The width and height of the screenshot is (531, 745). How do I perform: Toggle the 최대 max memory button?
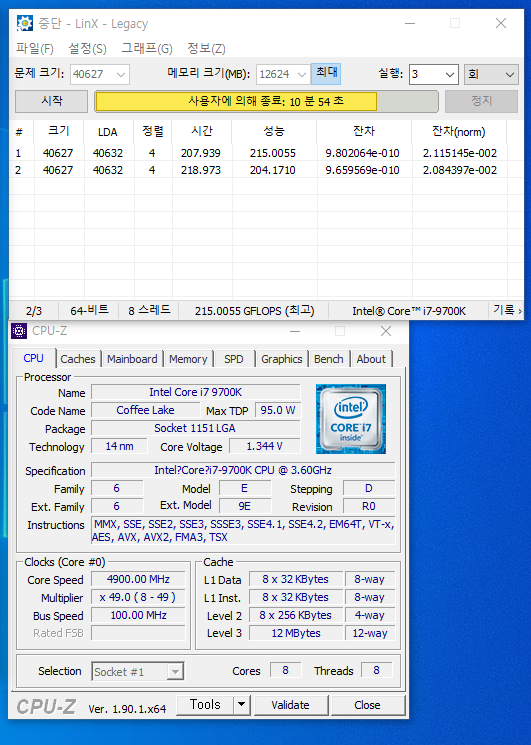(x=326, y=74)
